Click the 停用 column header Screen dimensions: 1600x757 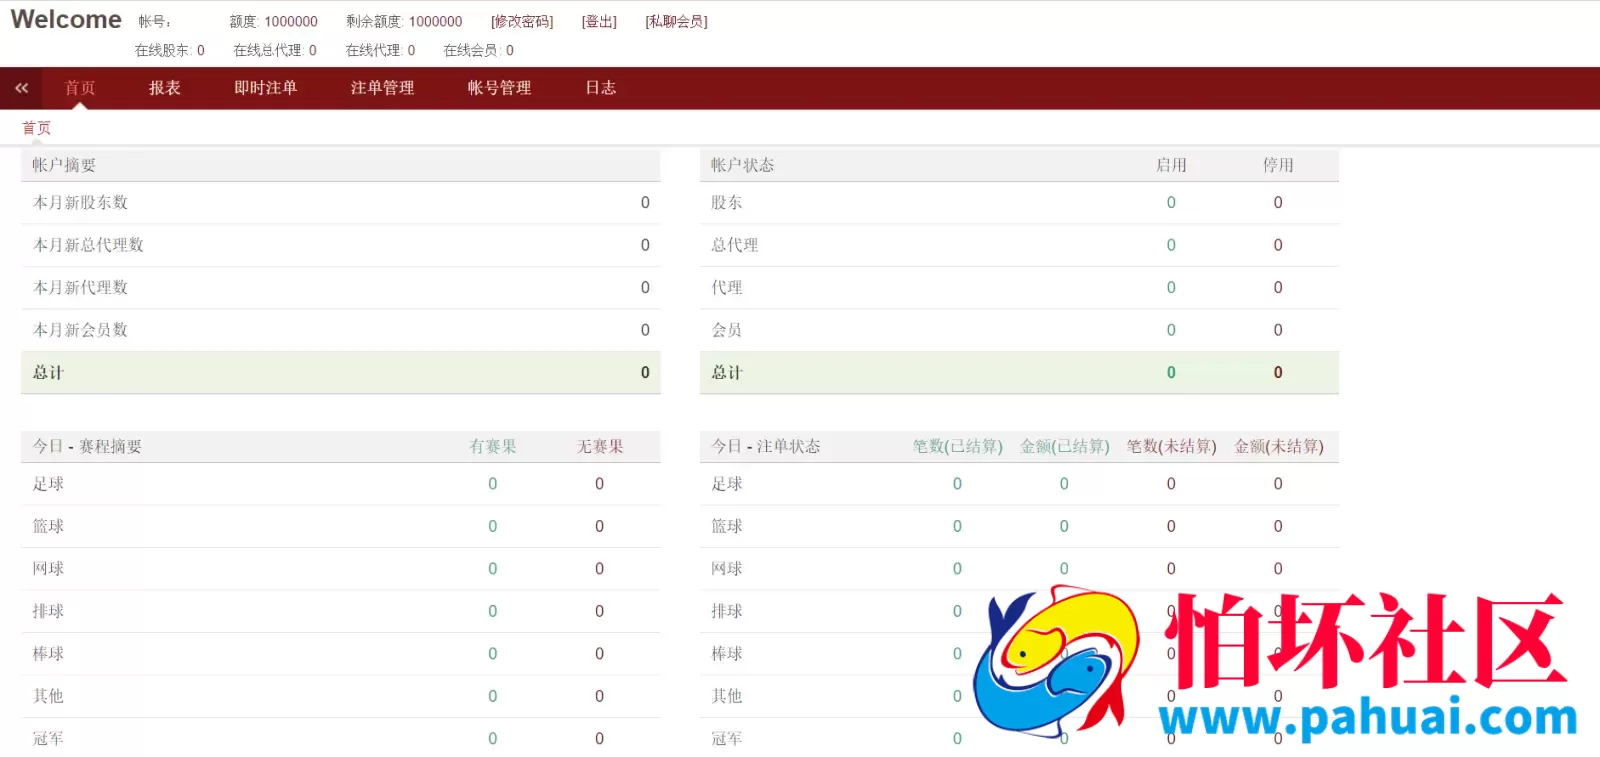coord(1278,165)
